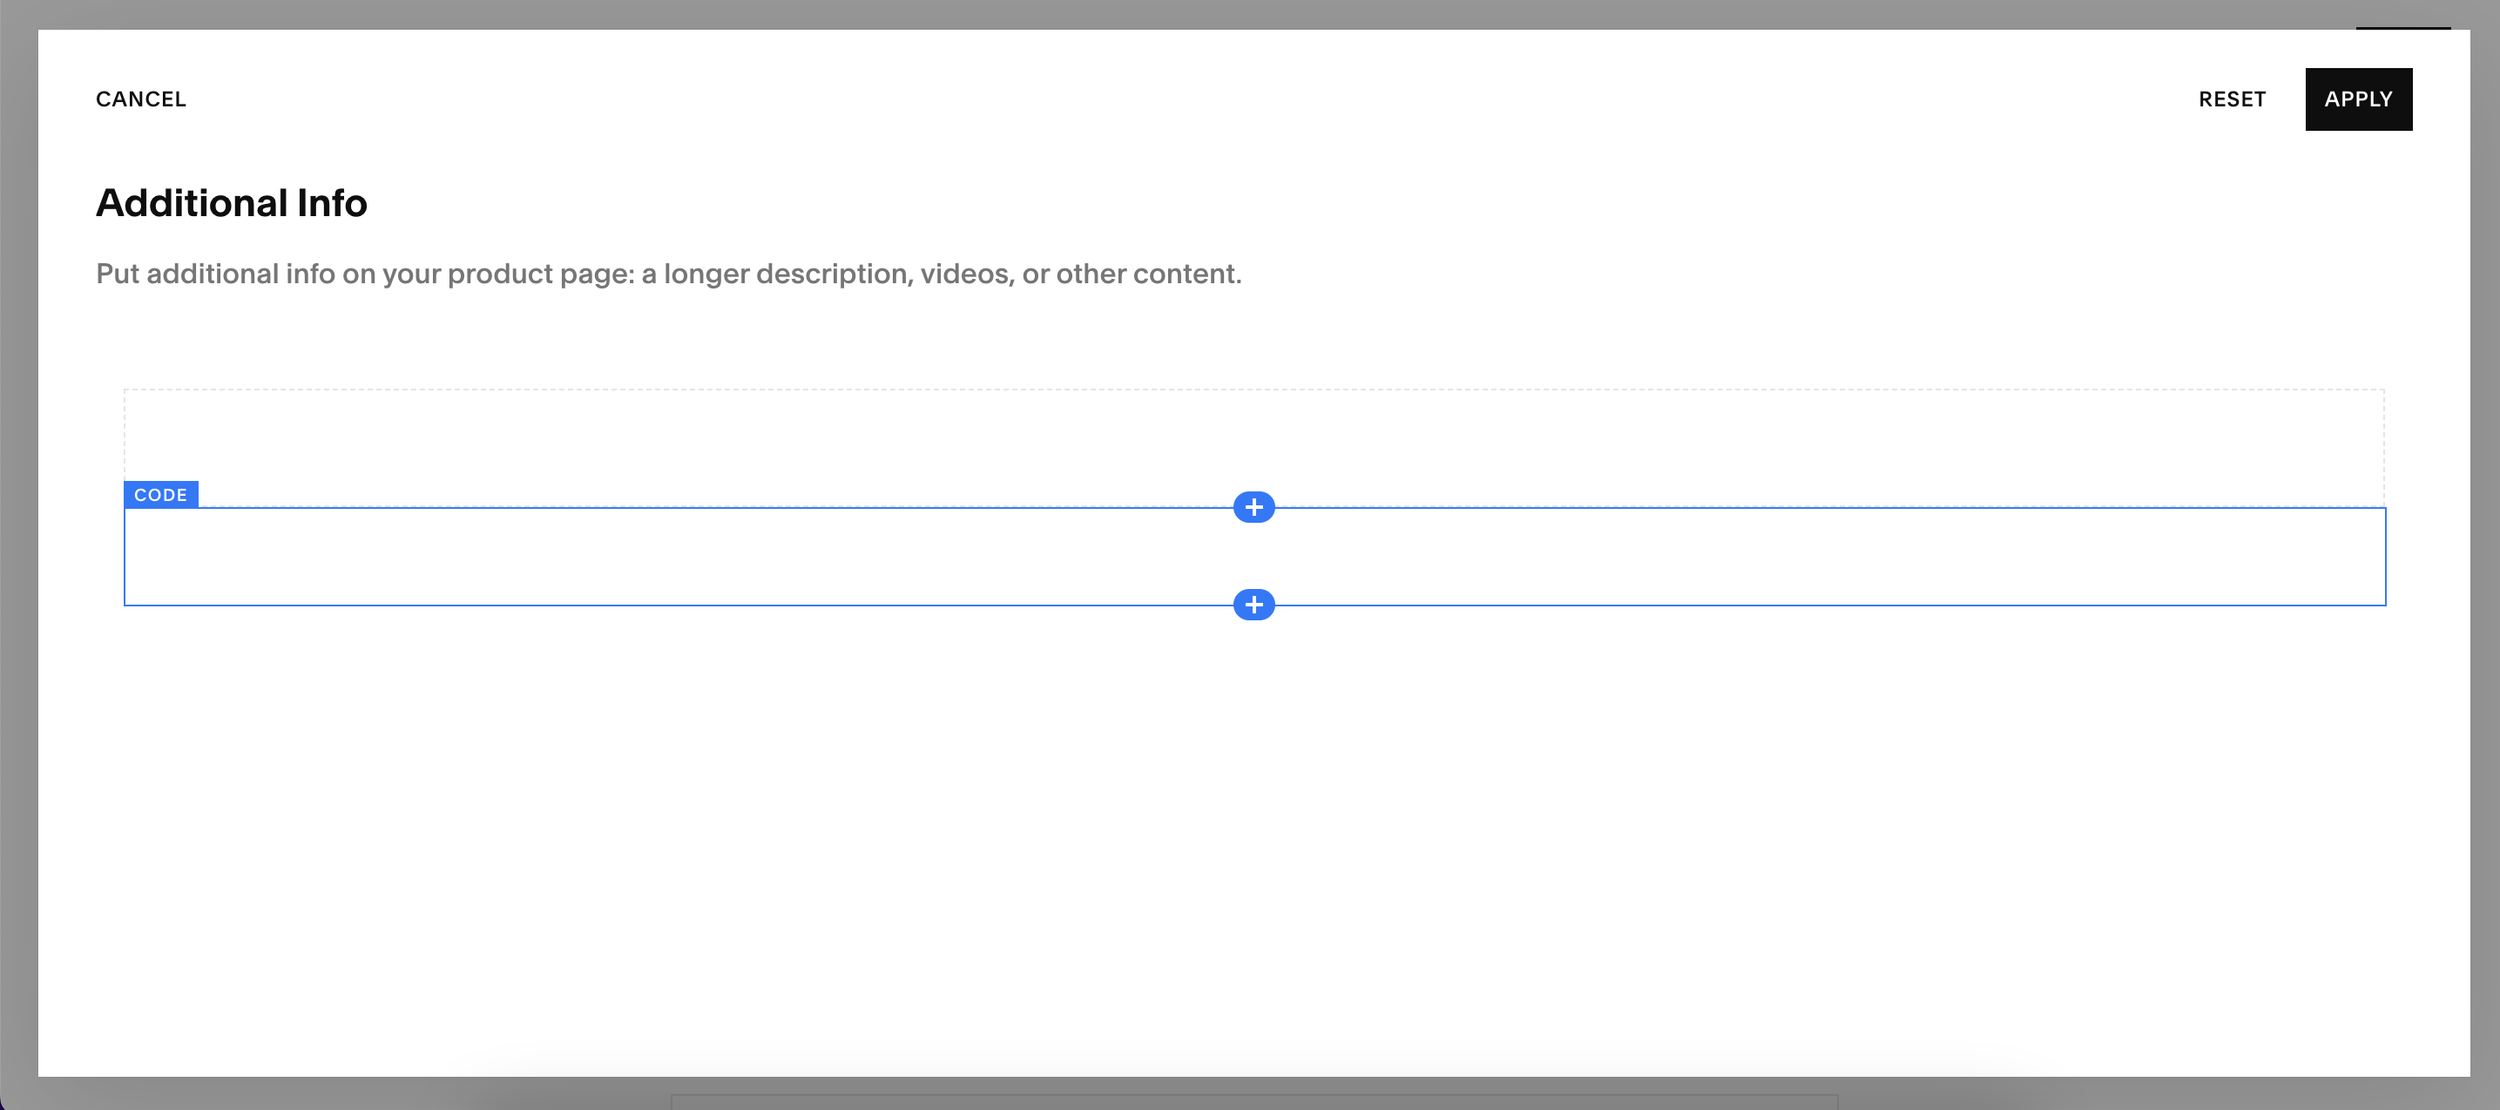The image size is (2500, 1110).
Task: Click the dimmed overlay right of the dialog
Action: (x=2484, y=555)
